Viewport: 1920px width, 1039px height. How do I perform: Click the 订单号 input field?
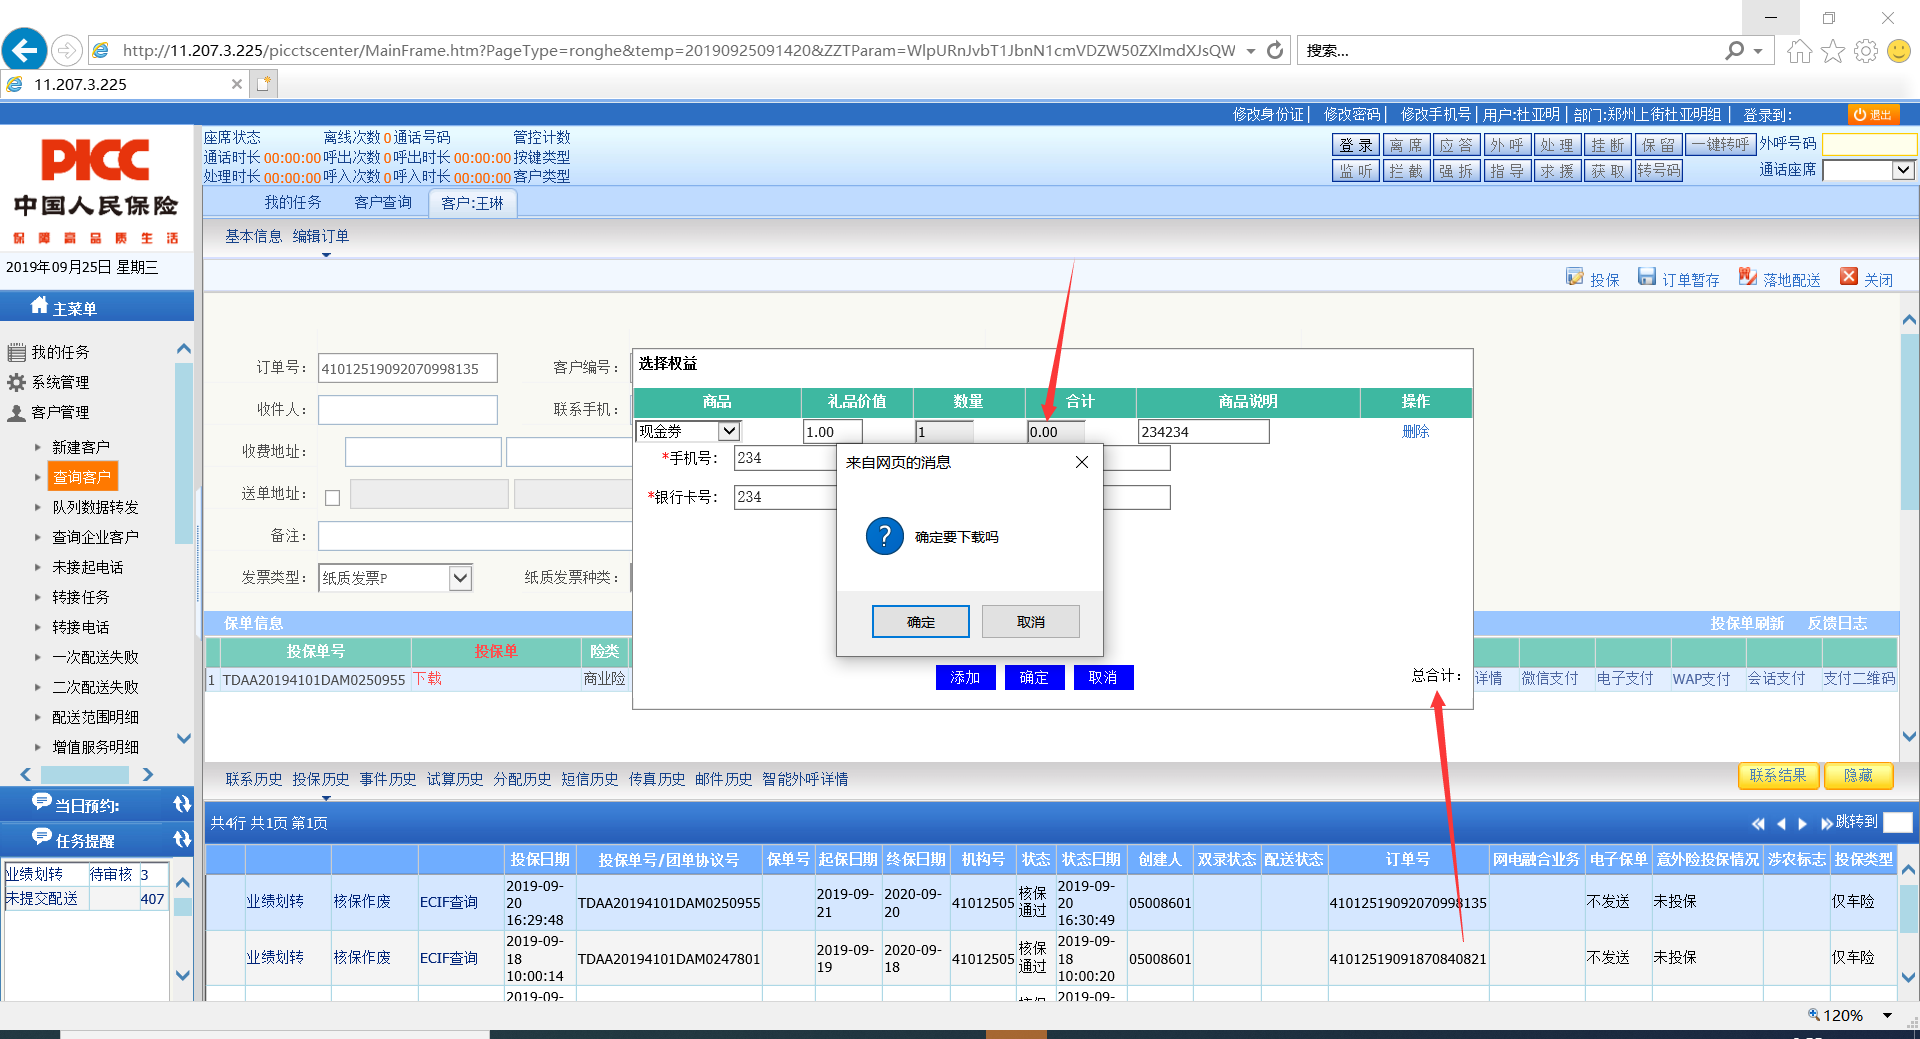[x=407, y=369]
